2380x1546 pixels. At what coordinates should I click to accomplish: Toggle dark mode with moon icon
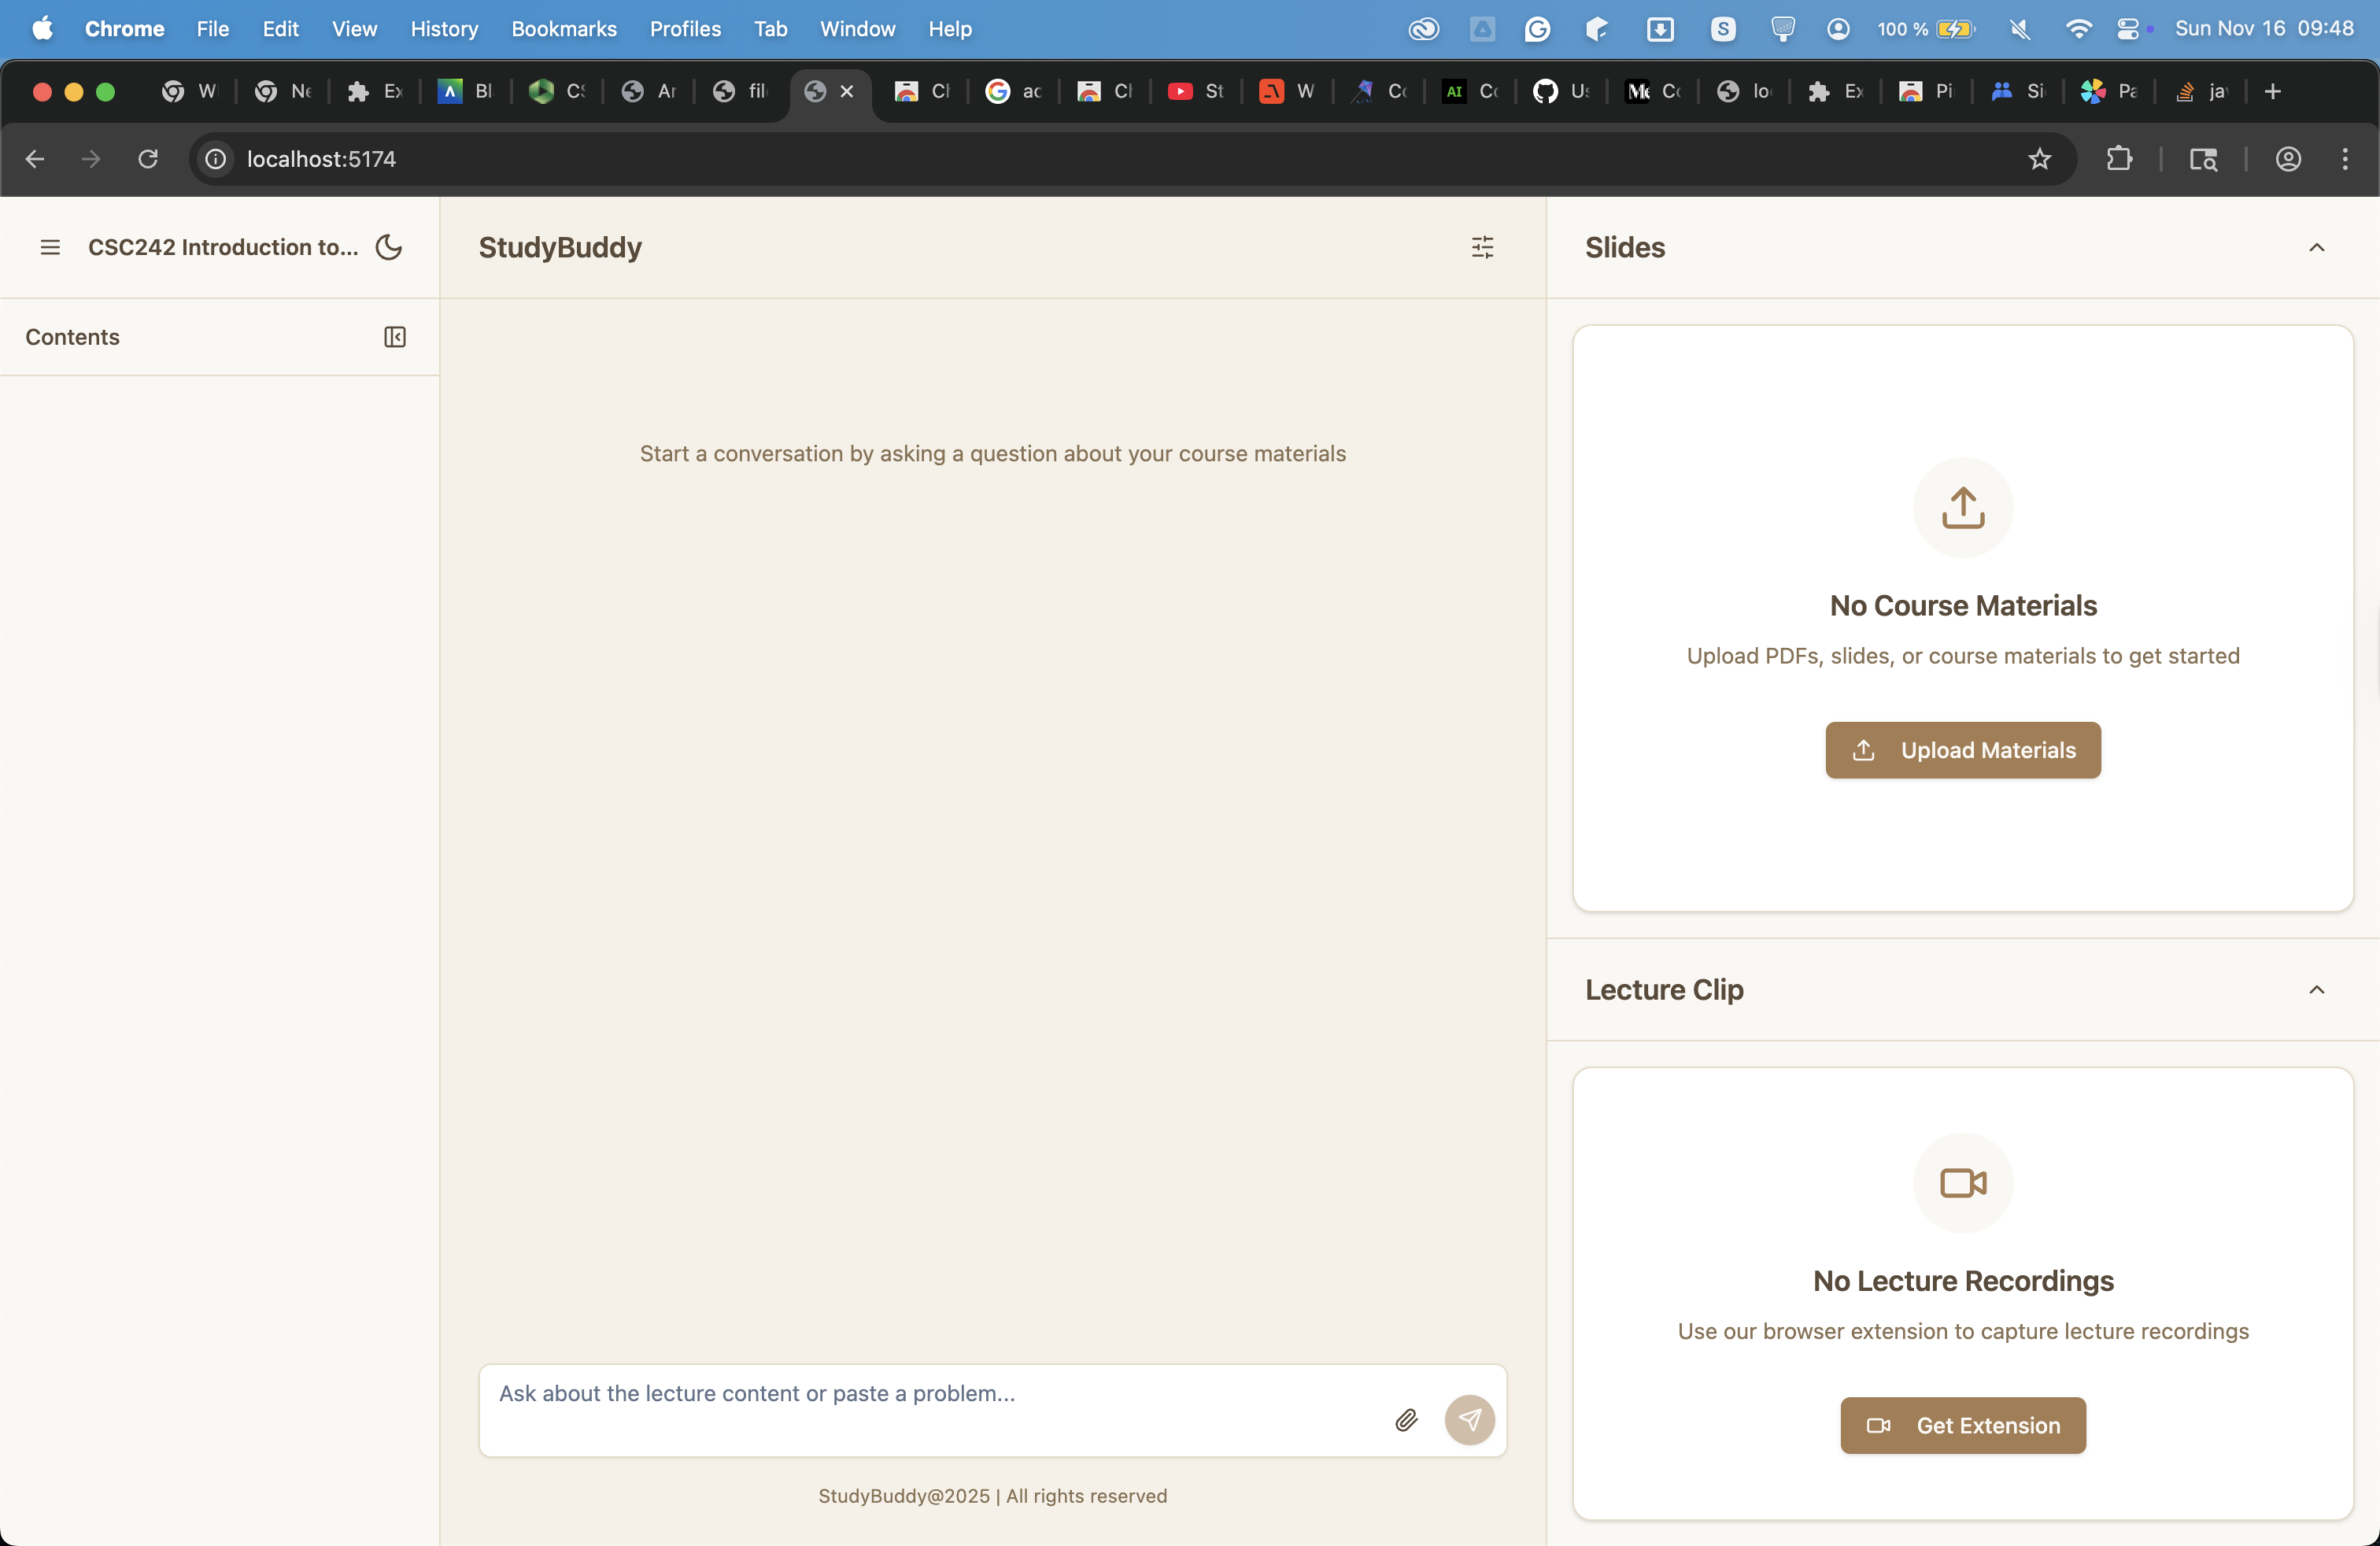389,247
